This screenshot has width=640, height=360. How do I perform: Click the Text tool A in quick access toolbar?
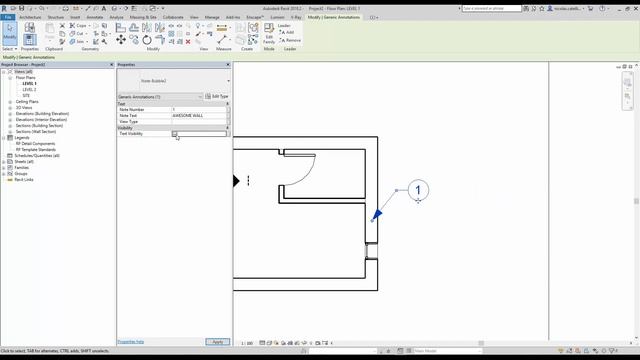(x=104, y=8)
